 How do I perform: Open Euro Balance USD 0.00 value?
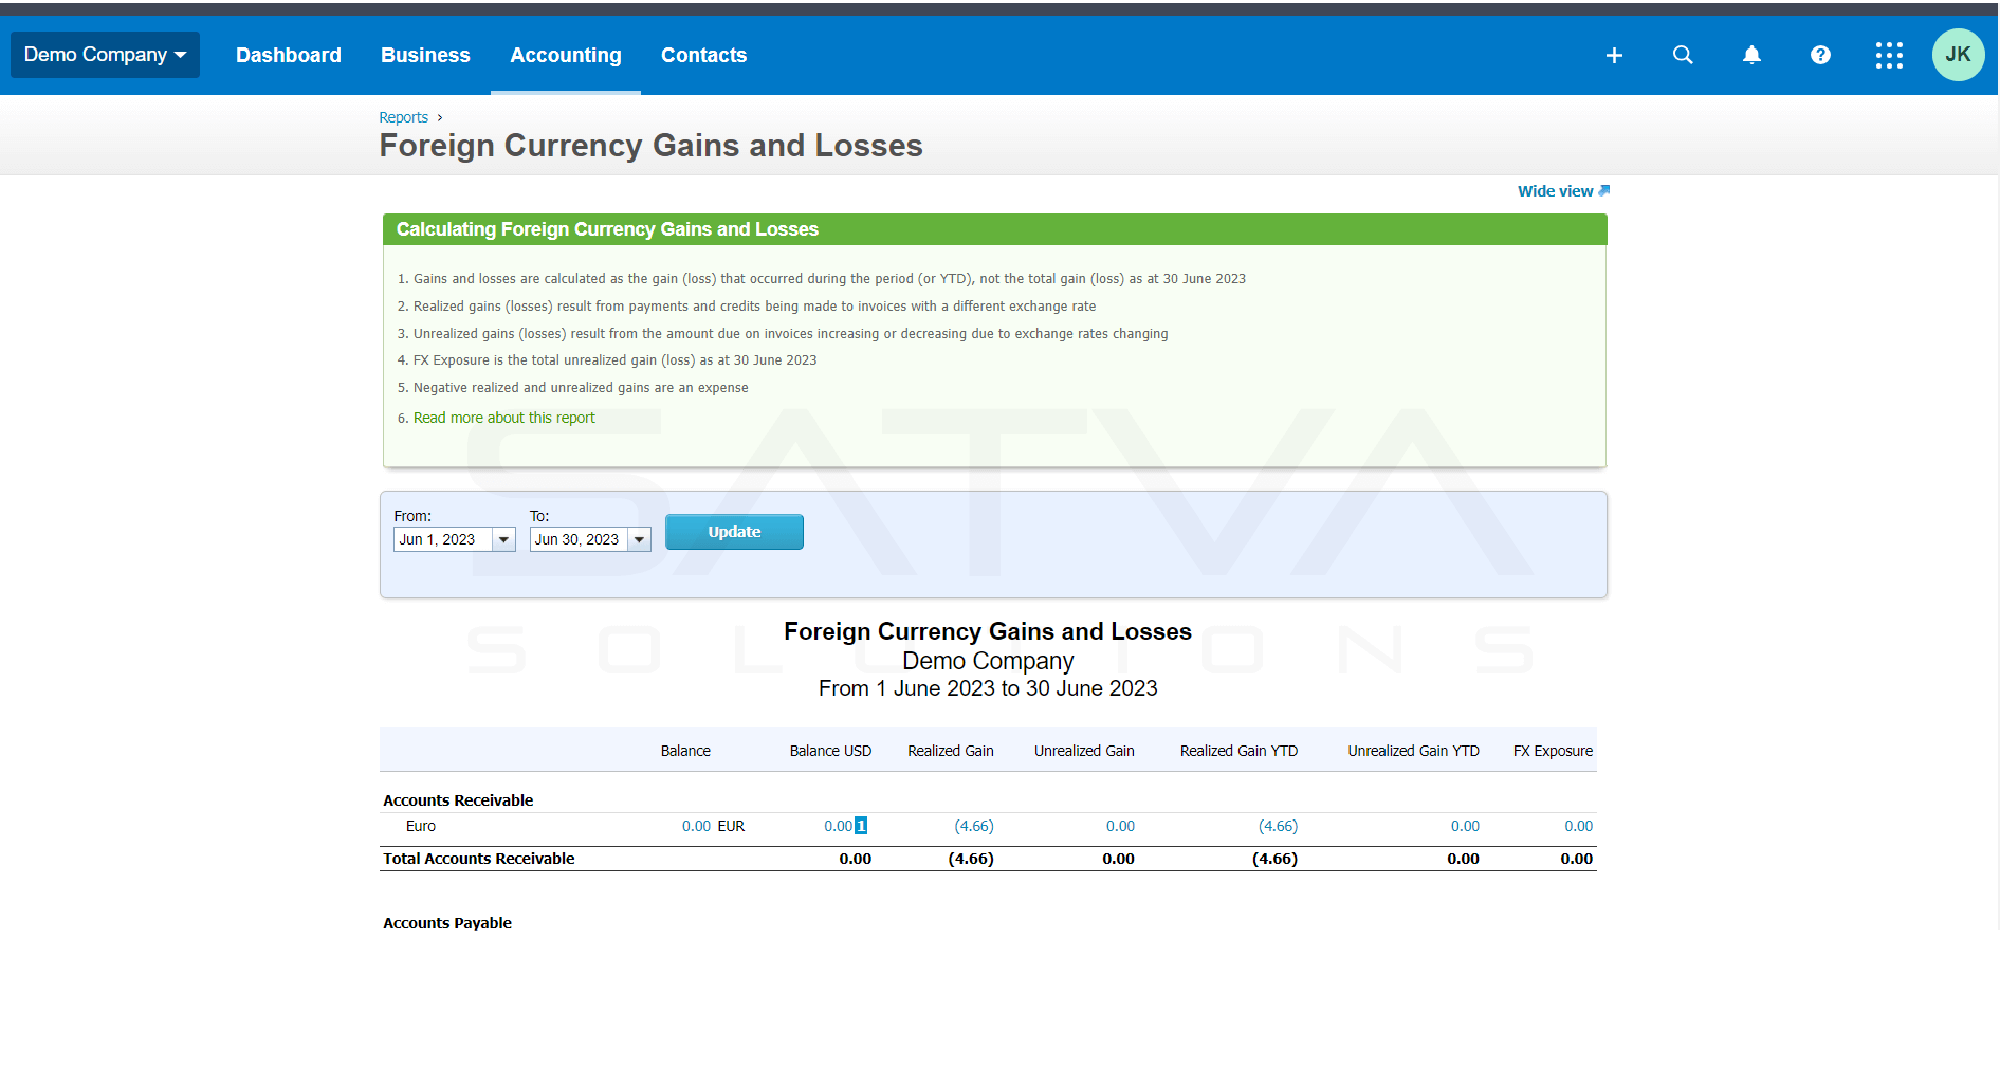(x=838, y=826)
